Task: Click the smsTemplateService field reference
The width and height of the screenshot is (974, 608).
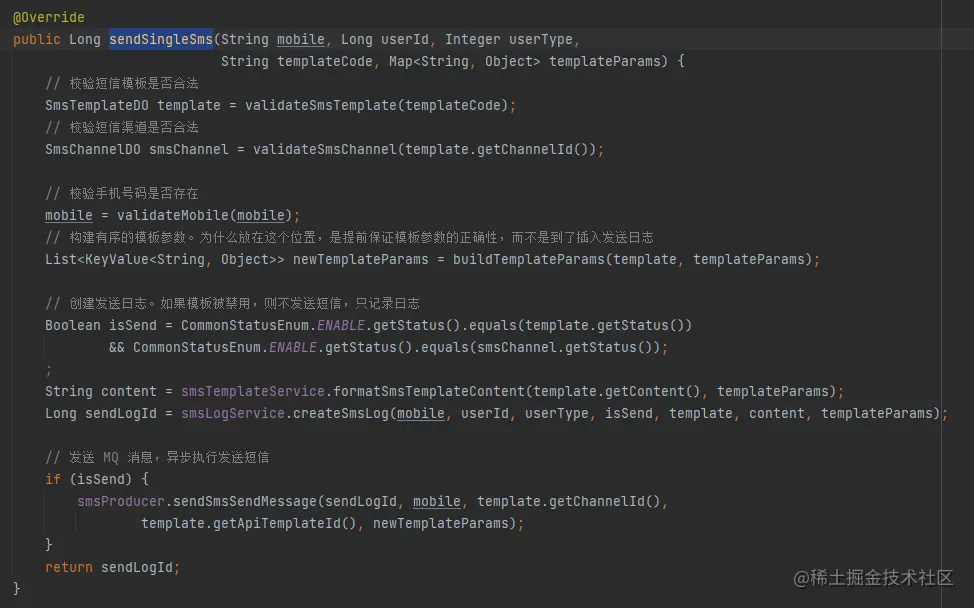Action: 252,391
